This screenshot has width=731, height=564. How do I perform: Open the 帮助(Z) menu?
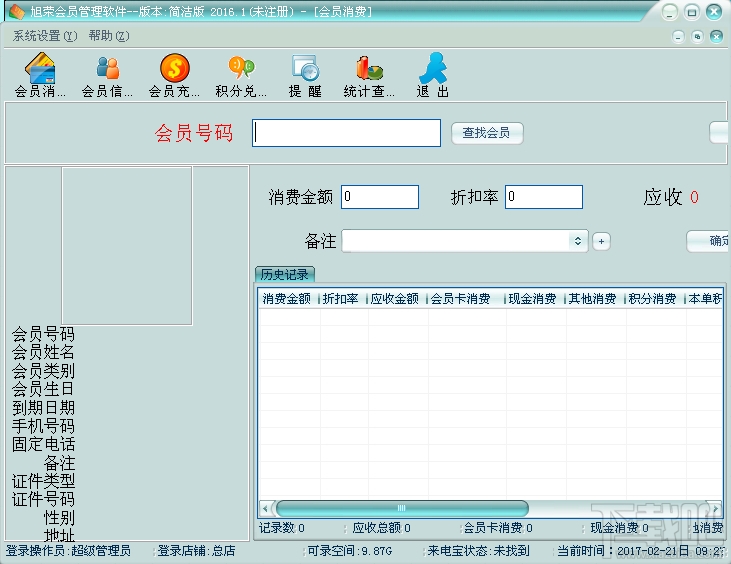109,36
